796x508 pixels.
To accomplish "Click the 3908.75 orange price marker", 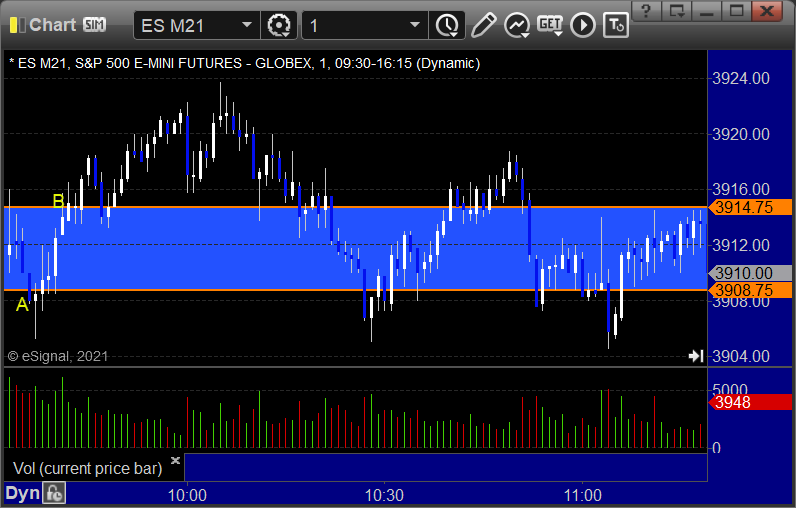I will click(750, 290).
